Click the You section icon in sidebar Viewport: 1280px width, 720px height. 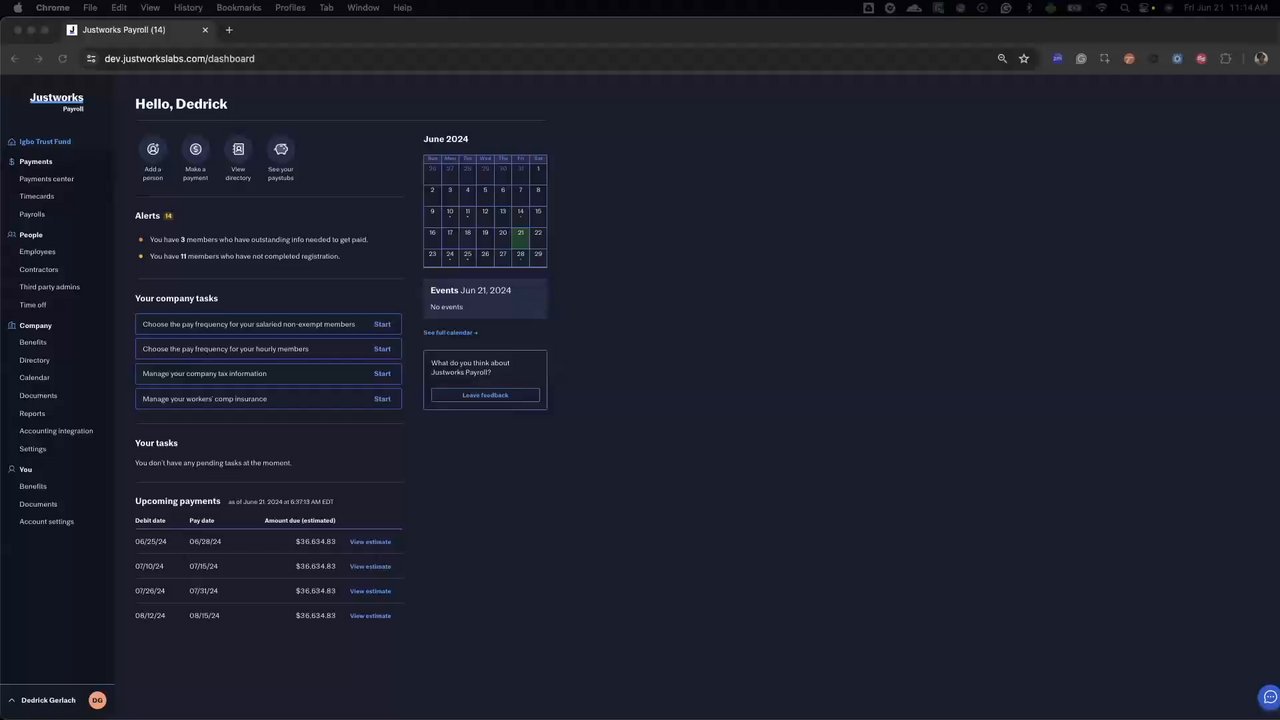[12, 469]
